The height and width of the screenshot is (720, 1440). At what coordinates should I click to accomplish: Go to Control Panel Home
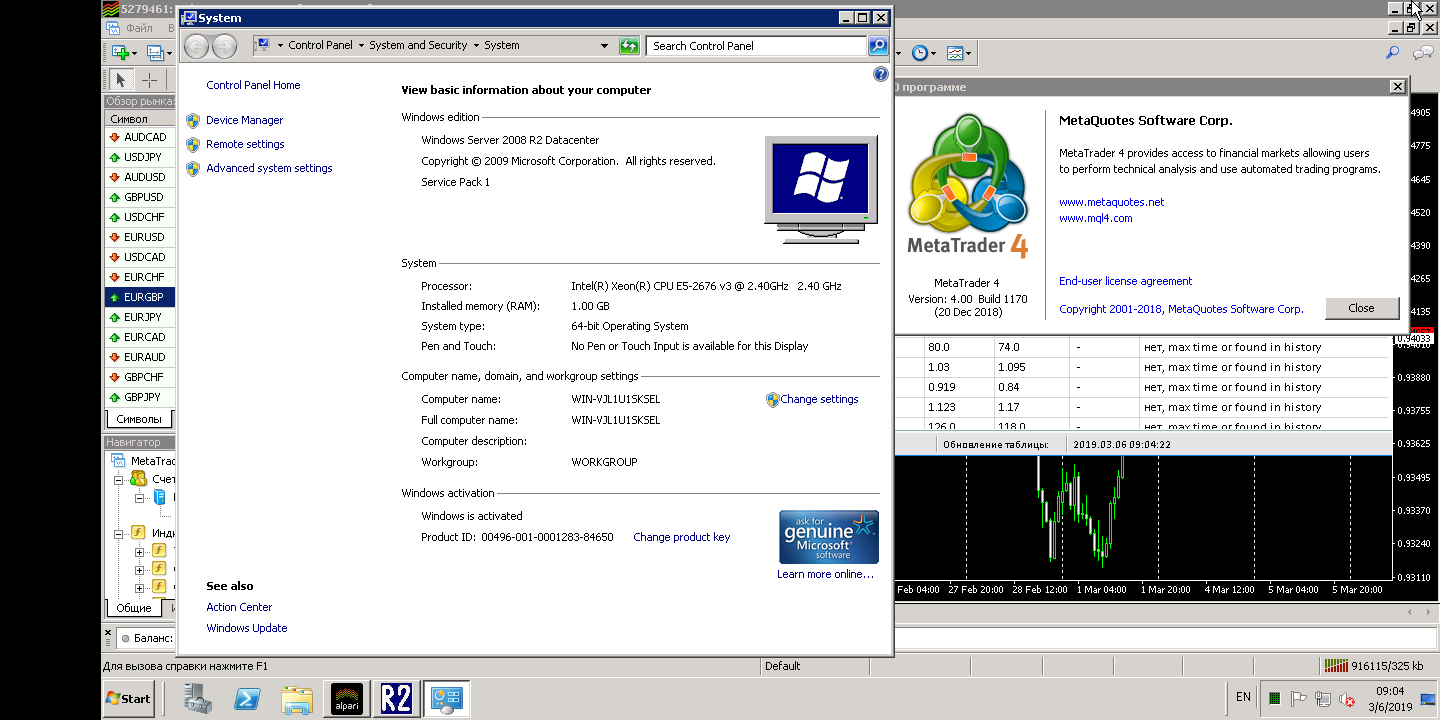point(253,85)
